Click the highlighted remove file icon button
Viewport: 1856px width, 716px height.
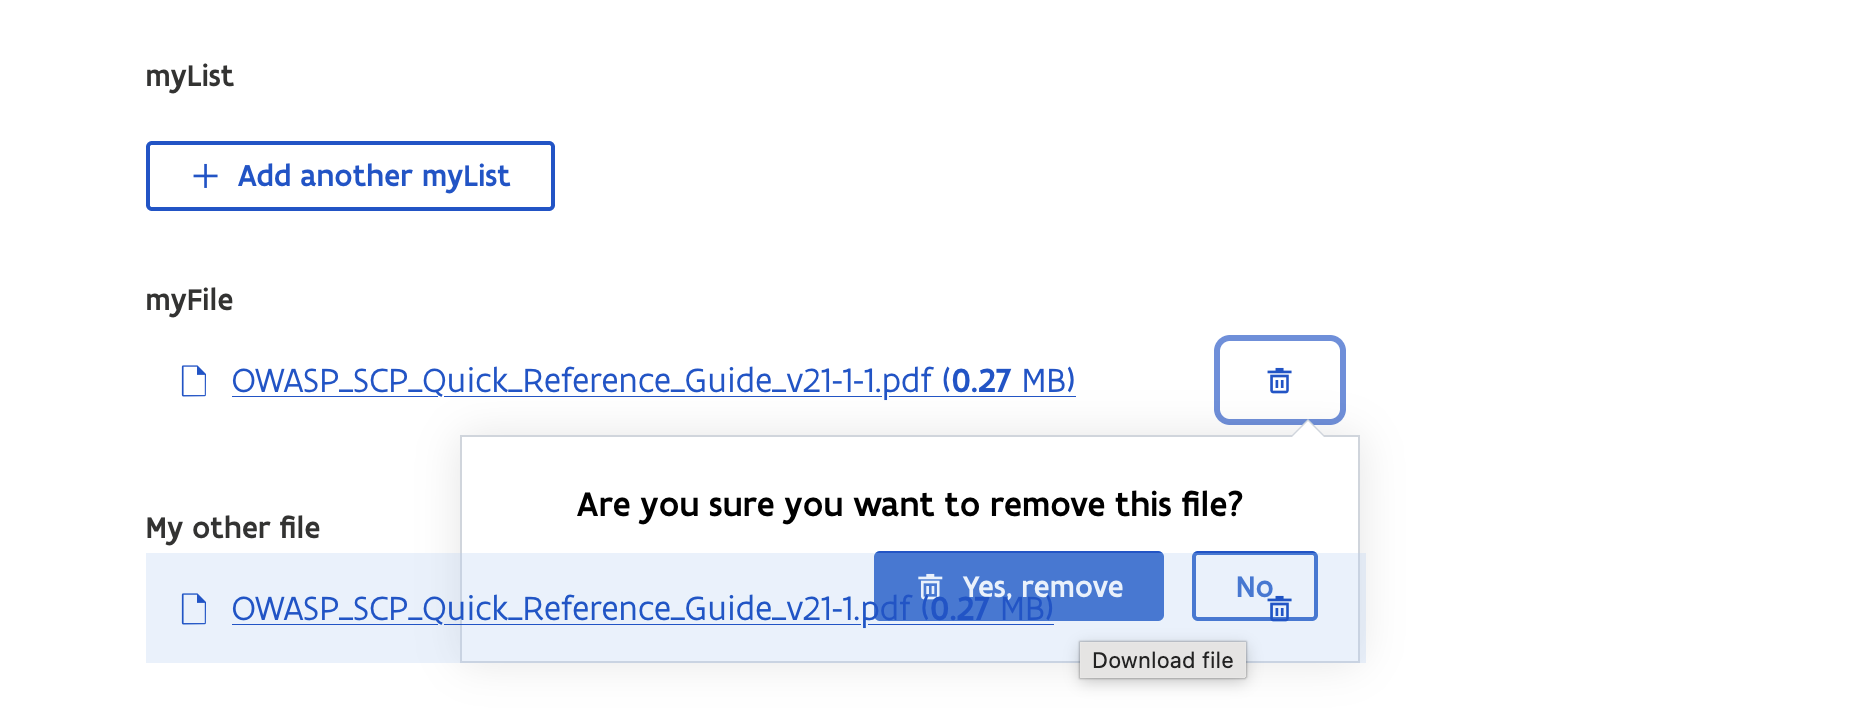click(x=1280, y=380)
